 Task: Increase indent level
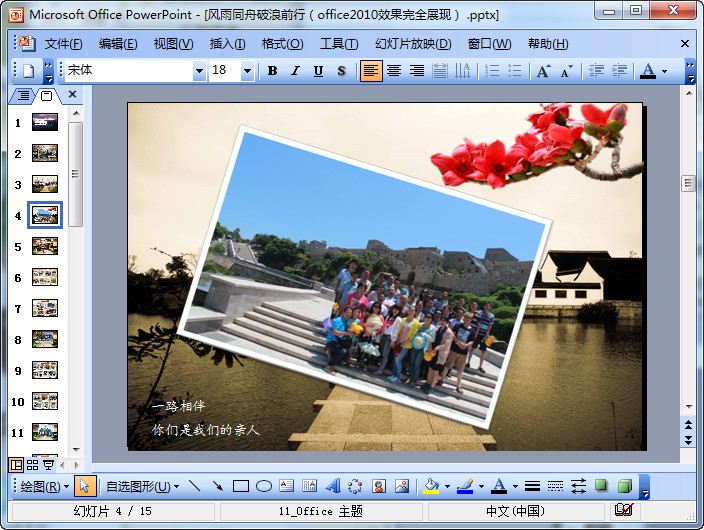pos(620,71)
